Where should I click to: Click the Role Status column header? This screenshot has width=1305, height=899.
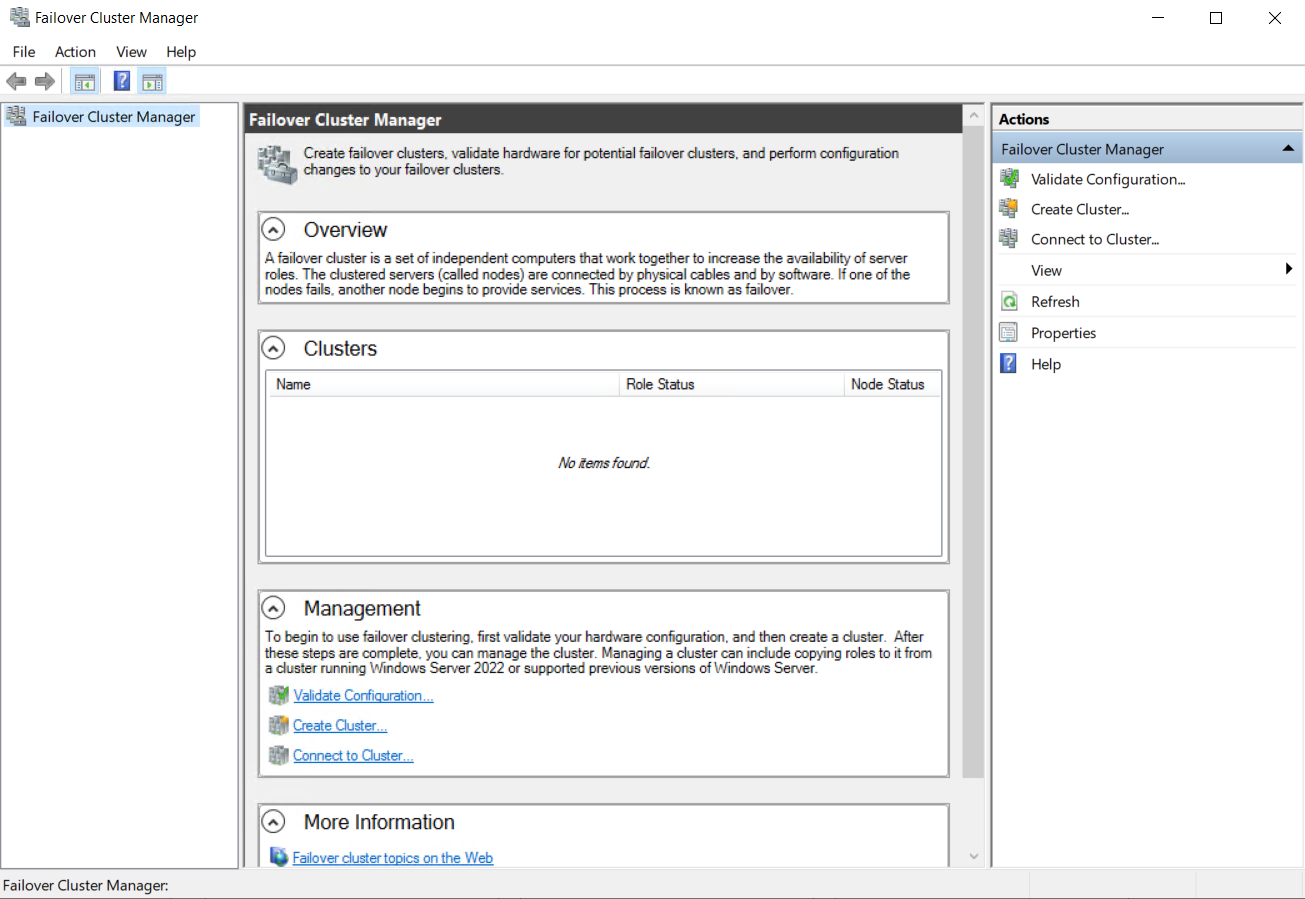point(732,384)
